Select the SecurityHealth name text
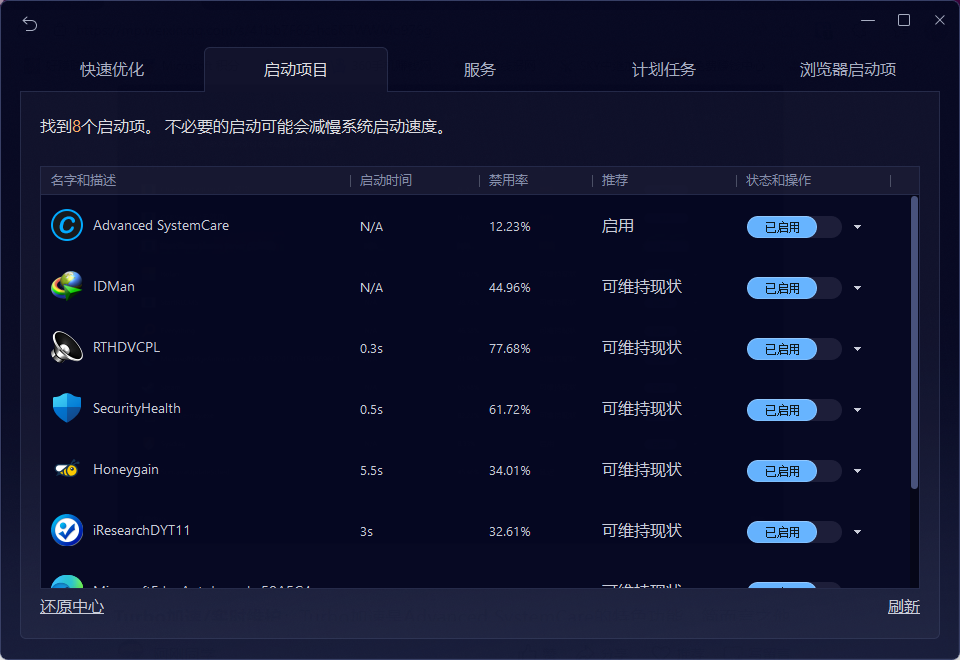This screenshot has width=960, height=660. 137,408
